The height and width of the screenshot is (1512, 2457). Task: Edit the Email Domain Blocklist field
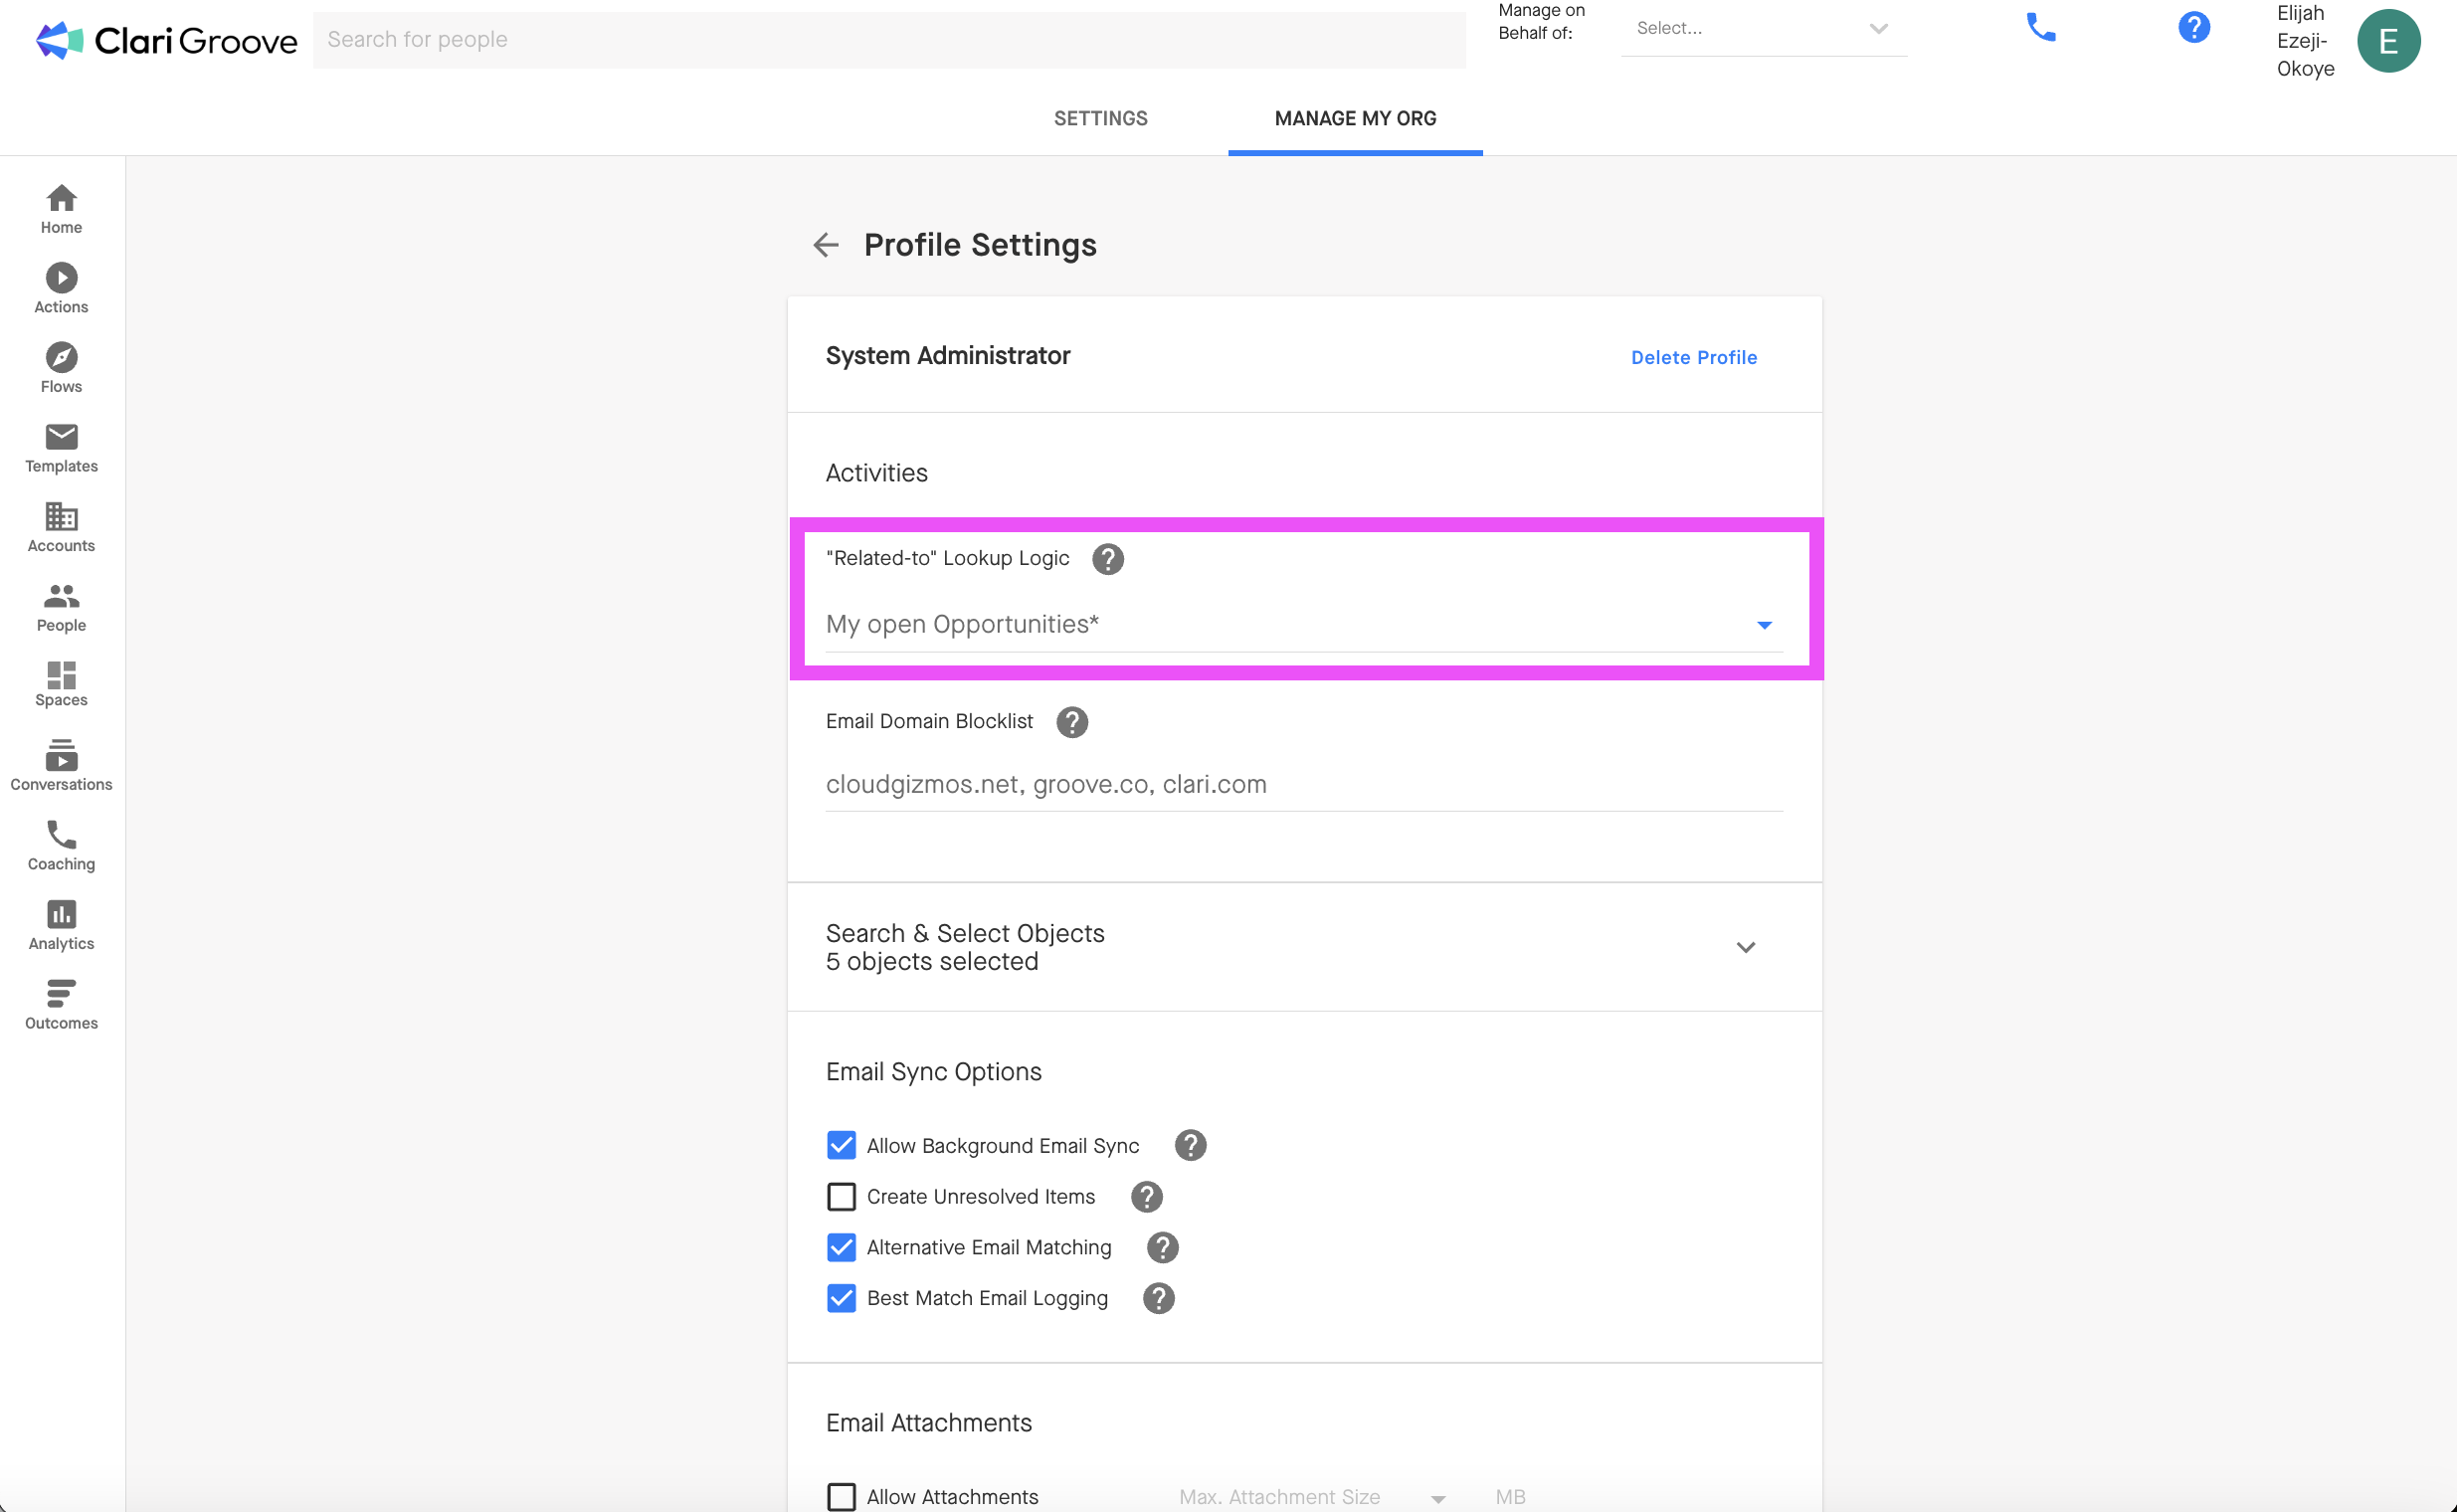(x=1304, y=785)
